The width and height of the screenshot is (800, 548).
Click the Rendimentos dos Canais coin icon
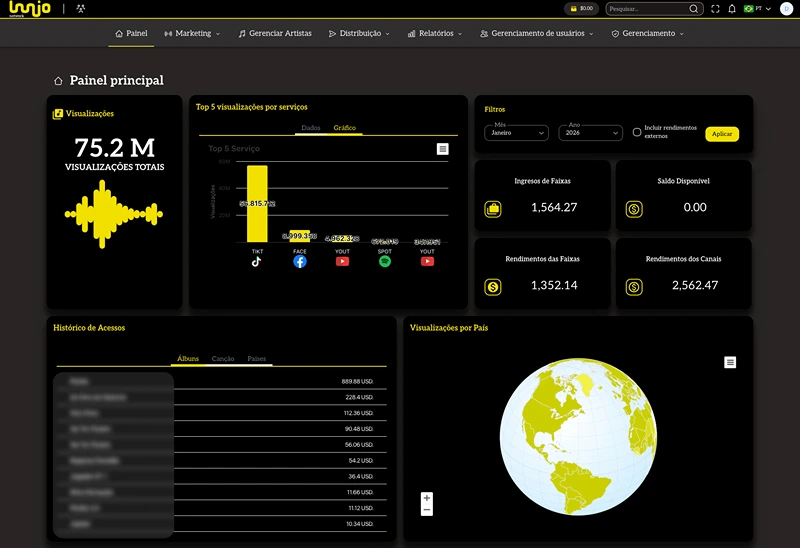click(634, 287)
